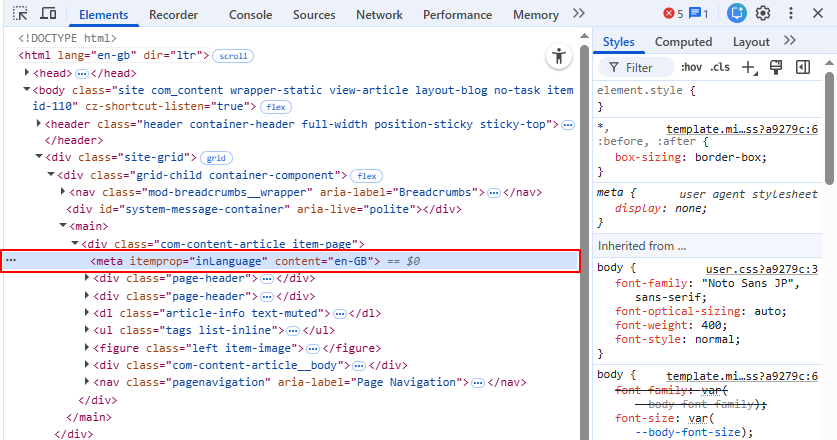The image size is (837, 440).
Task: Click the accessibility tree toggle button
Action: (x=559, y=56)
